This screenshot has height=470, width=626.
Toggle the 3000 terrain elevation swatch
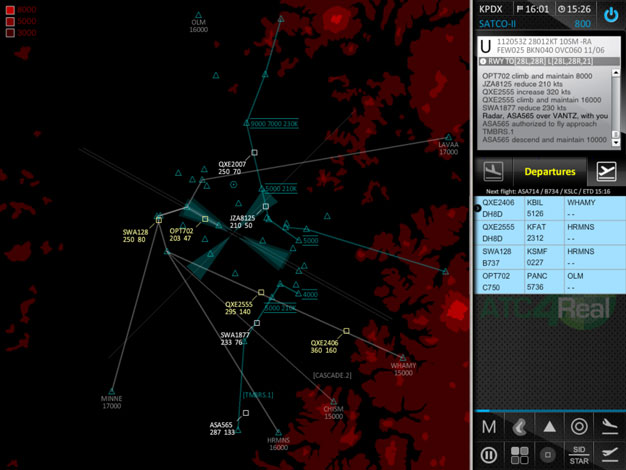click(10, 32)
